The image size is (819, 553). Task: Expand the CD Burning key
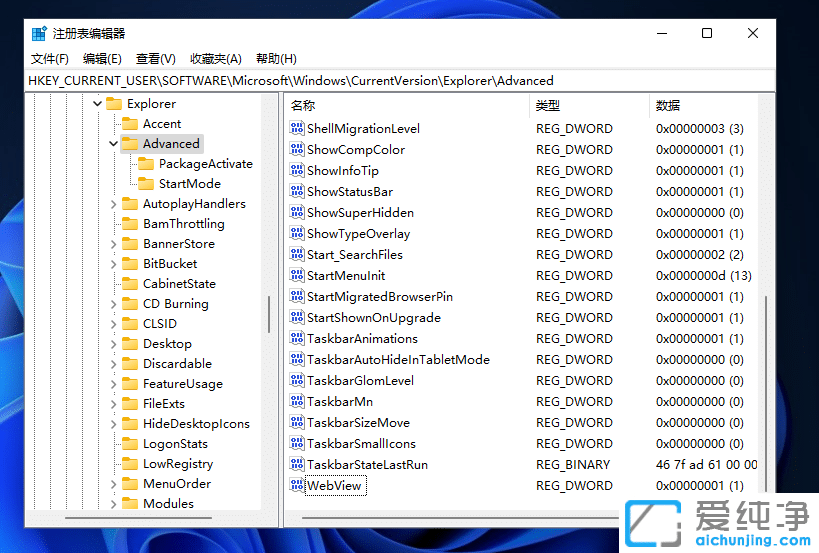pos(113,303)
